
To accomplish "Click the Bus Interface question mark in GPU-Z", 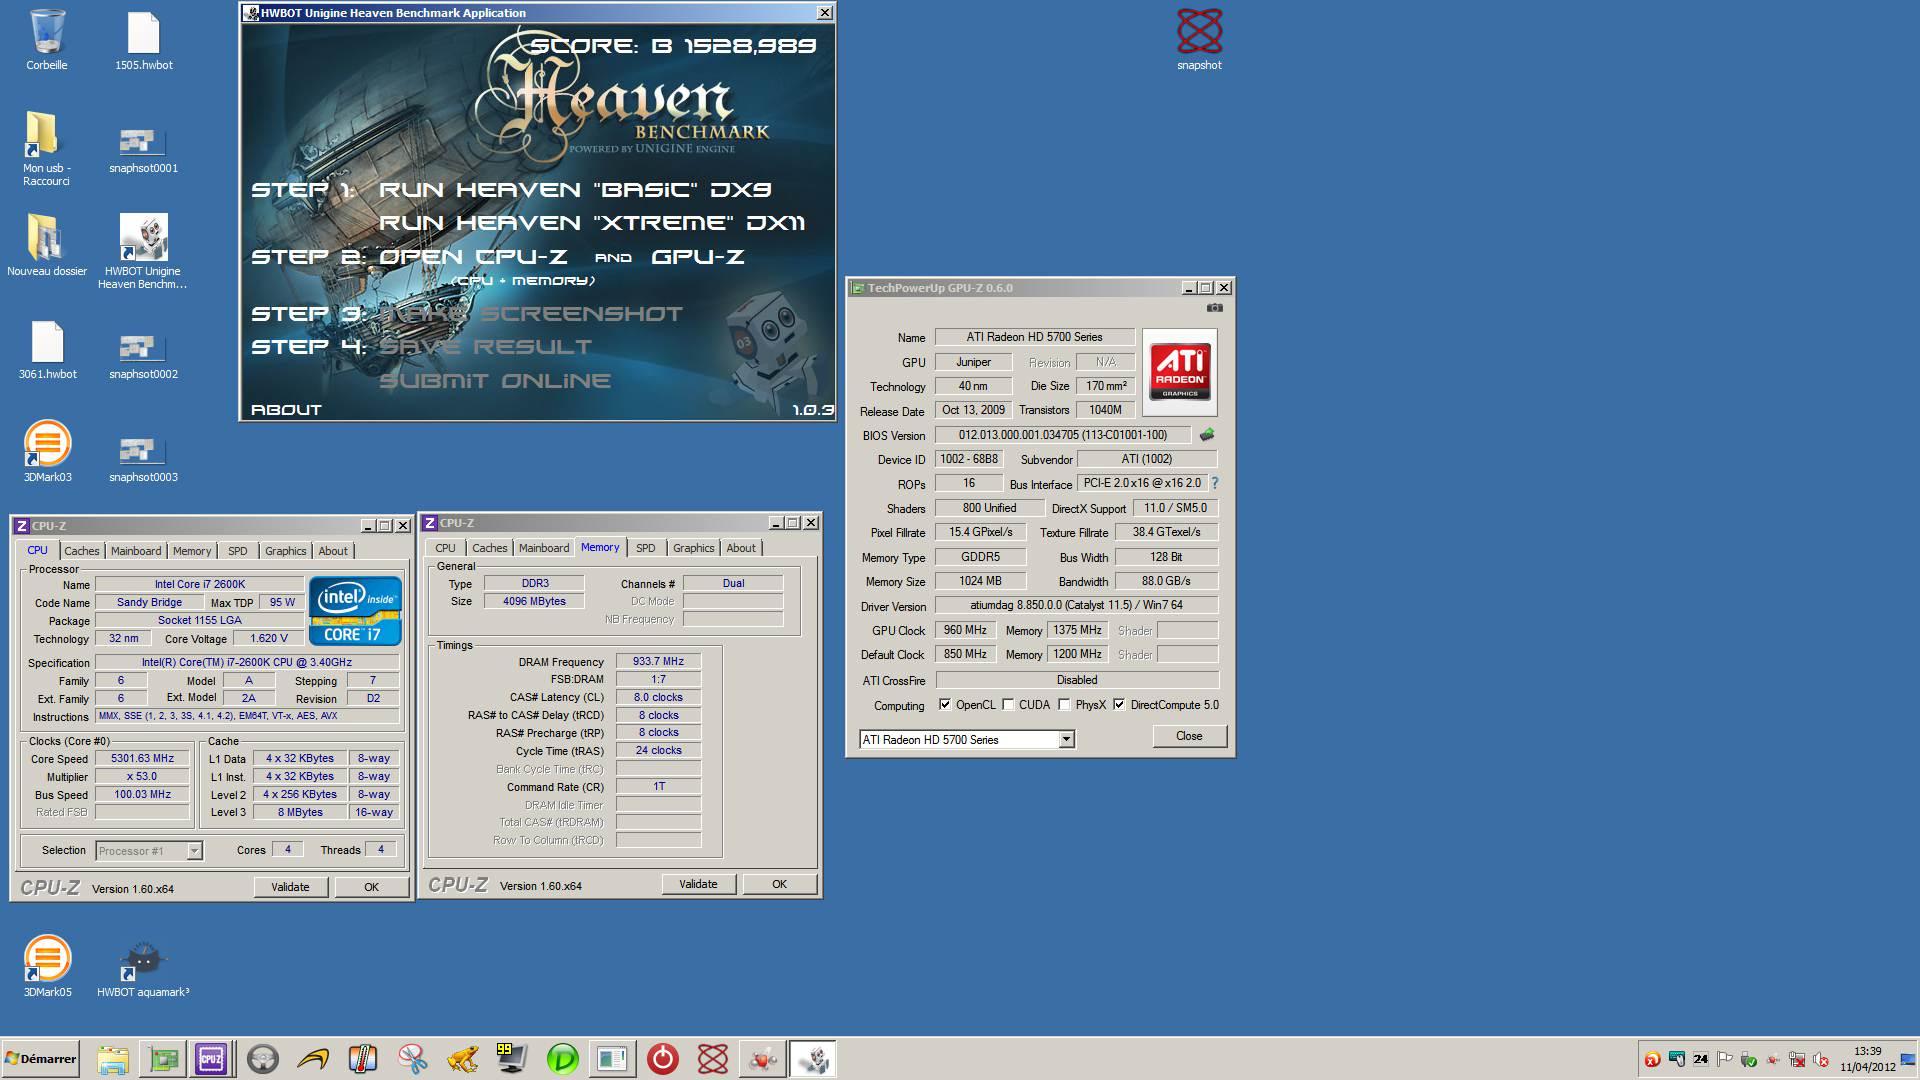I will tap(1215, 483).
